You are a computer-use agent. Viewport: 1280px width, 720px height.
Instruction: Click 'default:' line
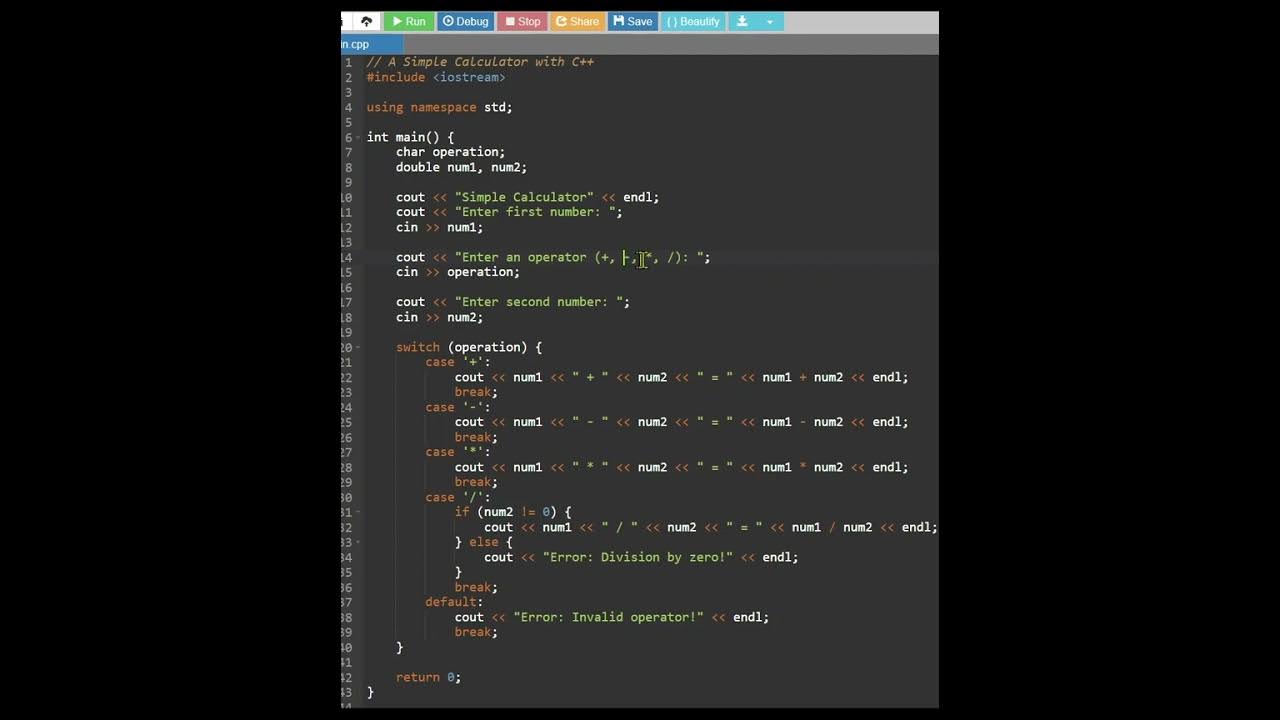click(454, 602)
